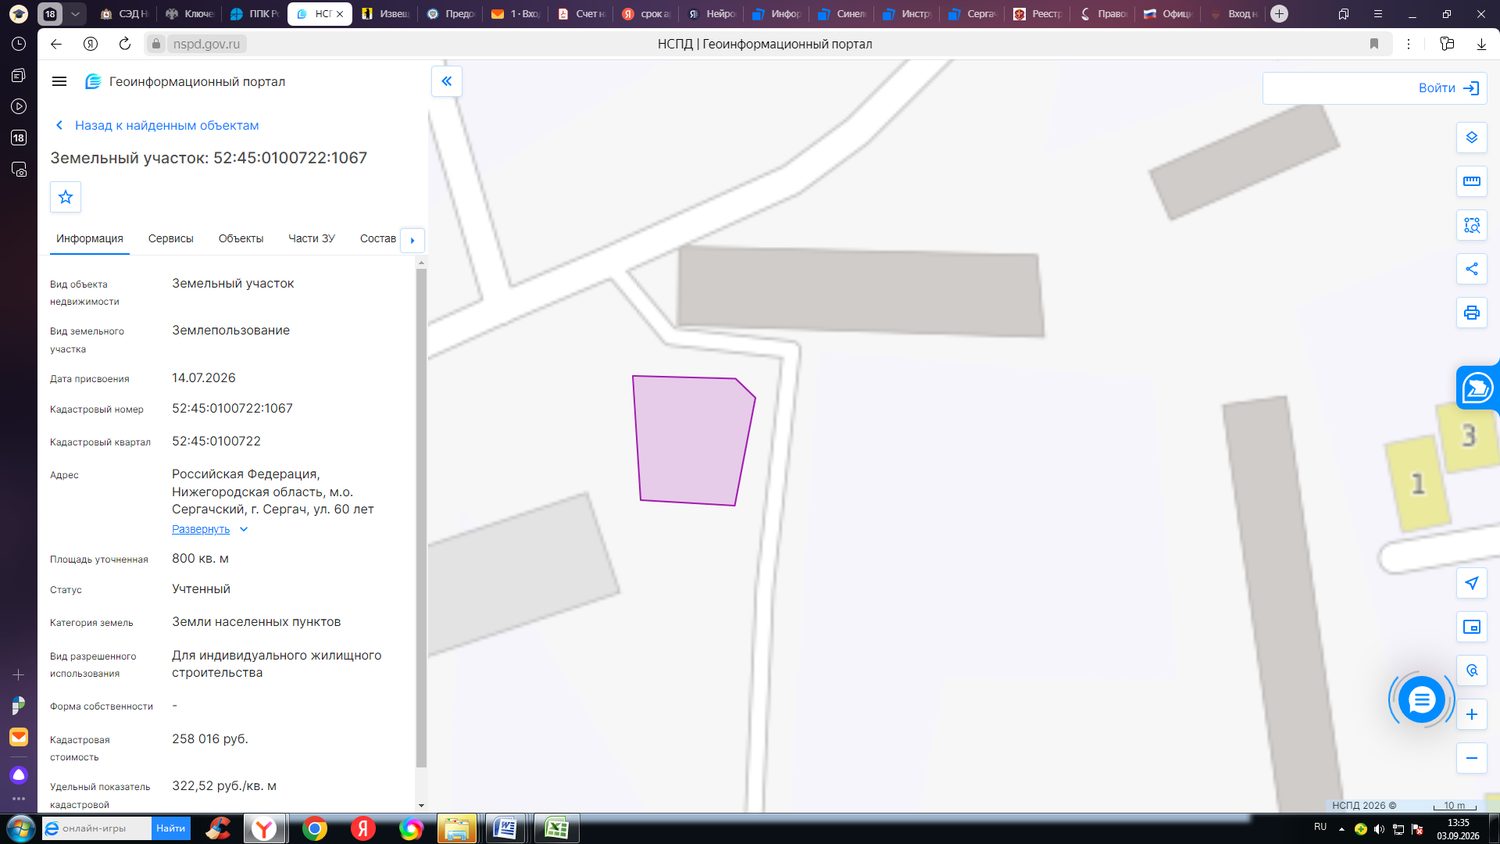Add land plot to favorites star

point(66,197)
